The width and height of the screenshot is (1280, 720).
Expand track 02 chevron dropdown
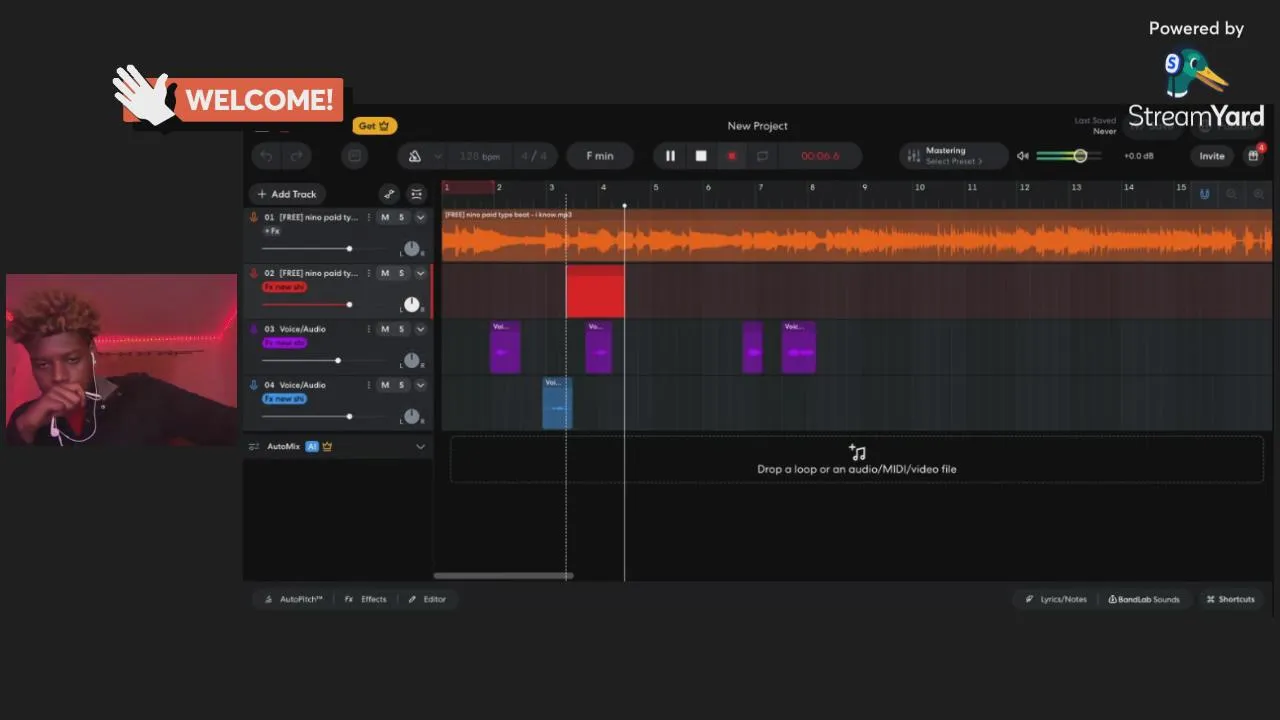[420, 273]
